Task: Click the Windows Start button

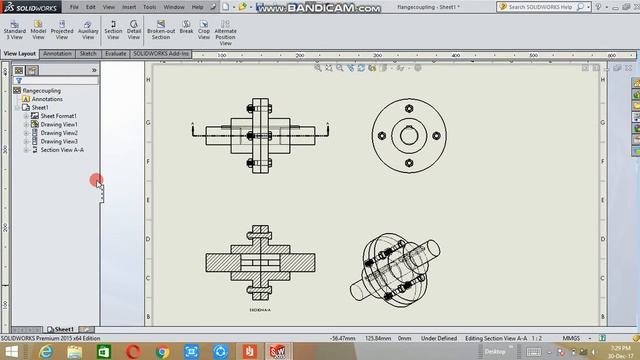Action: point(11,351)
